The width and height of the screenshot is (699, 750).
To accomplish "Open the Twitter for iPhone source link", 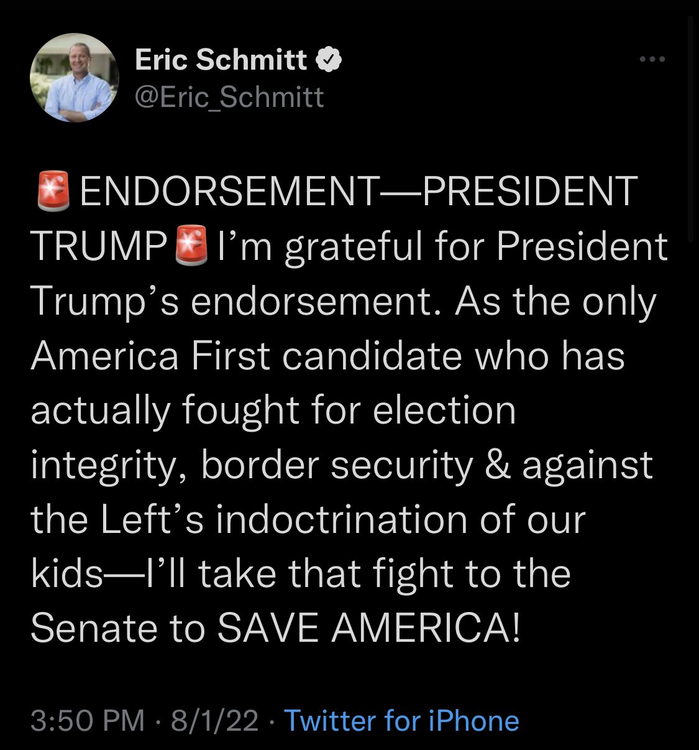I will coord(401,720).
